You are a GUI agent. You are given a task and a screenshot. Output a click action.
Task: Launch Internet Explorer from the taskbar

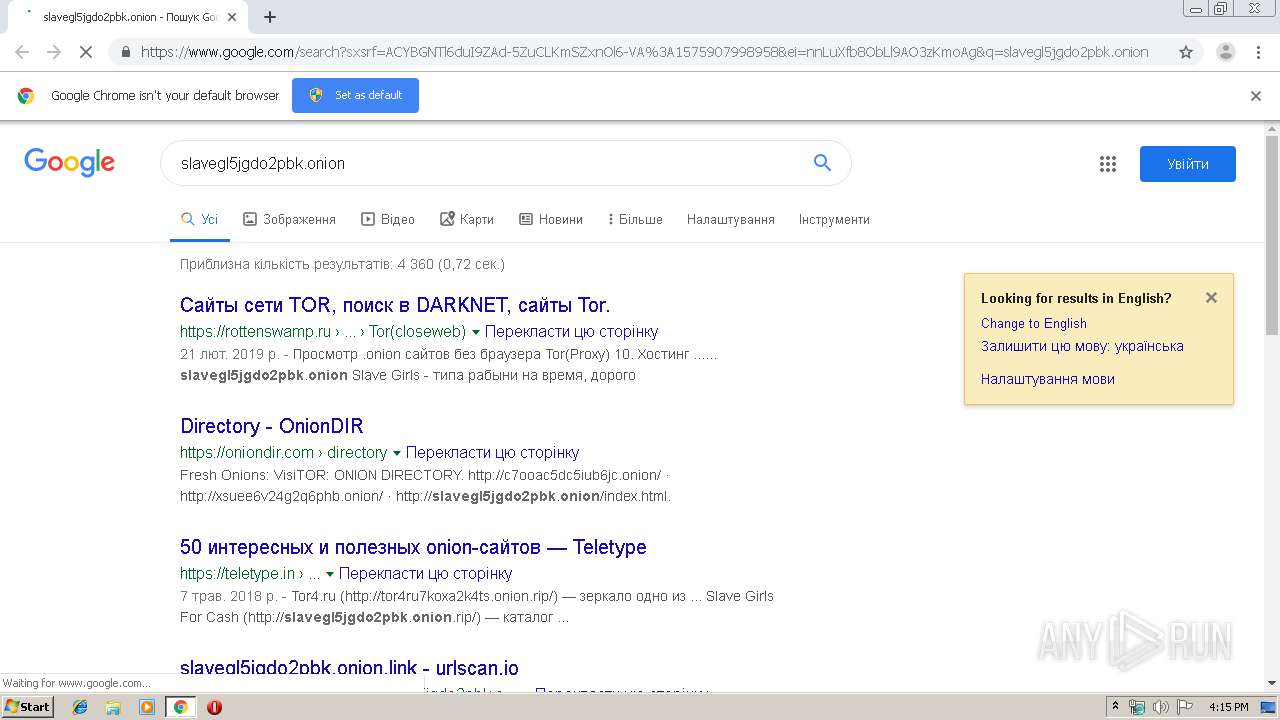point(80,707)
